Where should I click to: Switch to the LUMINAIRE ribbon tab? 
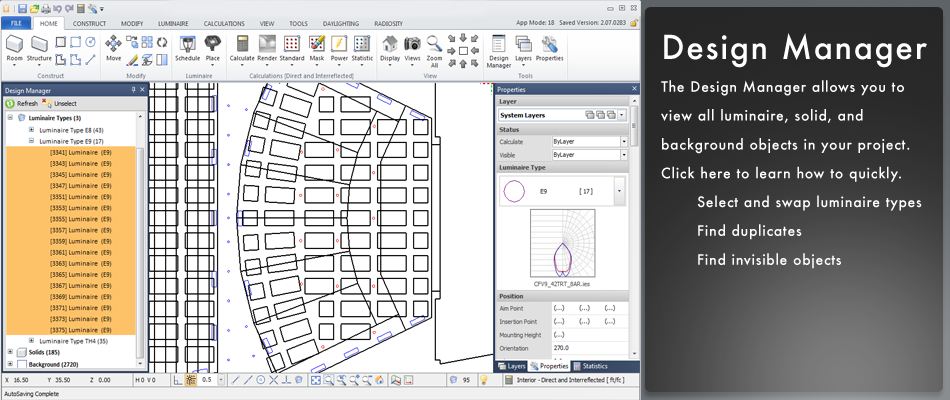[173, 24]
